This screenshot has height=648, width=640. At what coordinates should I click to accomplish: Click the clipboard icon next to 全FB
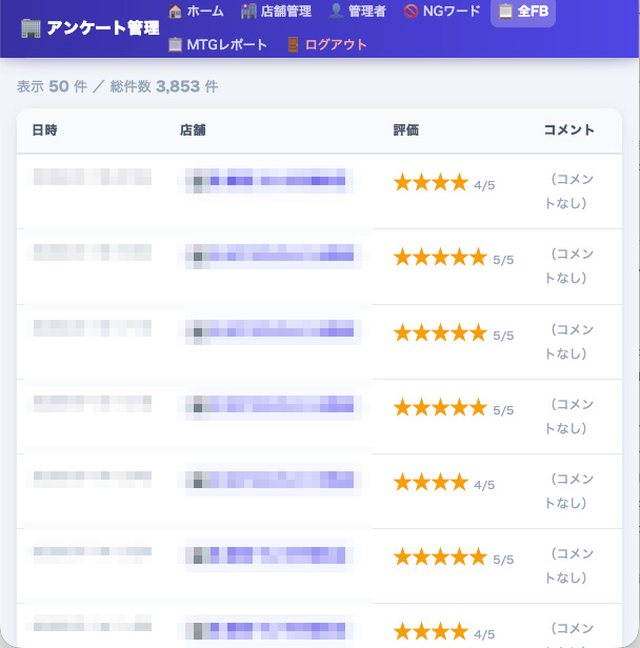505,11
